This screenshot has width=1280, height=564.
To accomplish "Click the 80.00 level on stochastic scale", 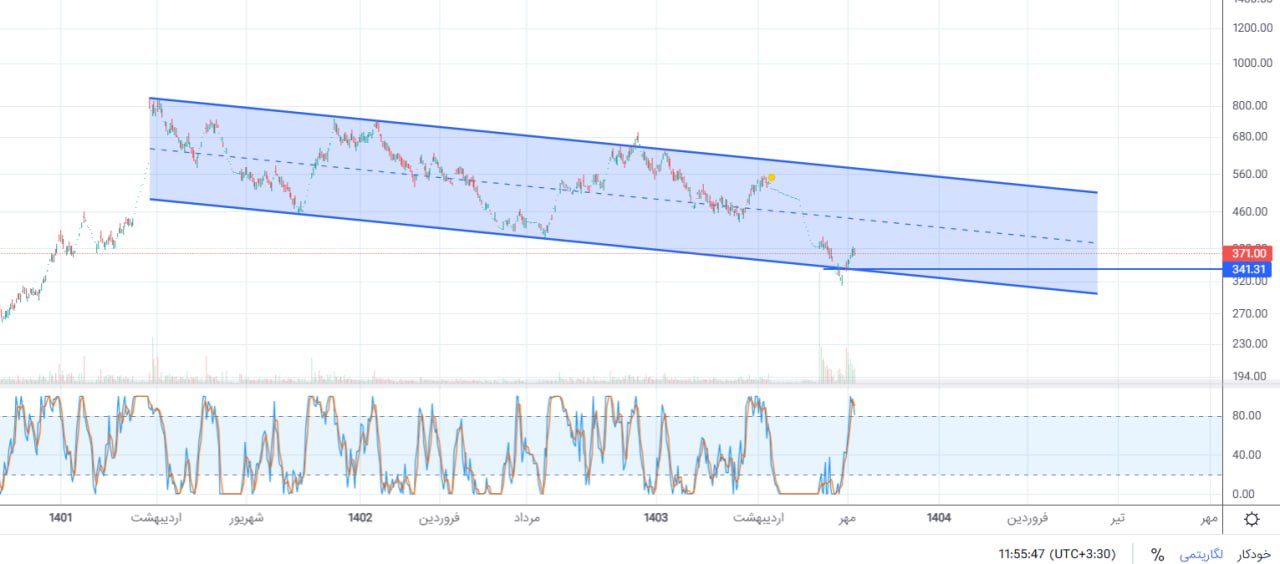I will click(x=1245, y=415).
